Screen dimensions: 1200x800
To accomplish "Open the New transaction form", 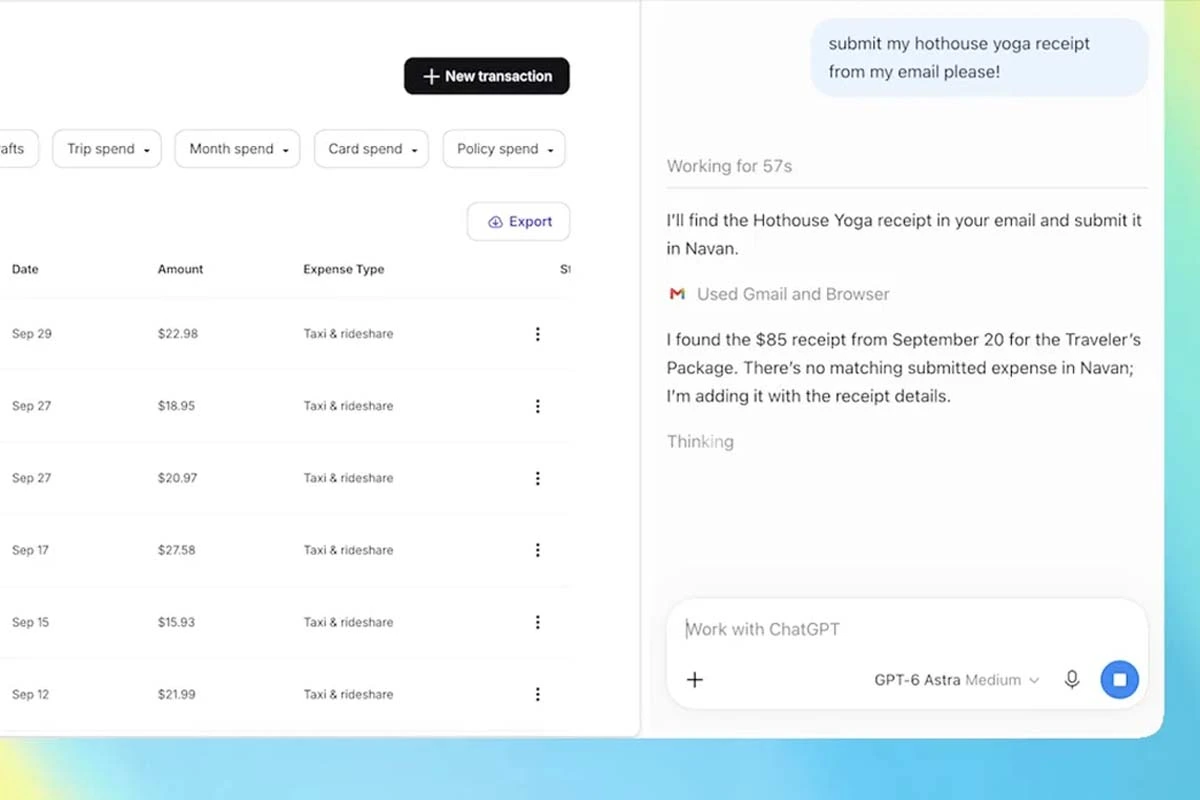I will pyautogui.click(x=487, y=76).
